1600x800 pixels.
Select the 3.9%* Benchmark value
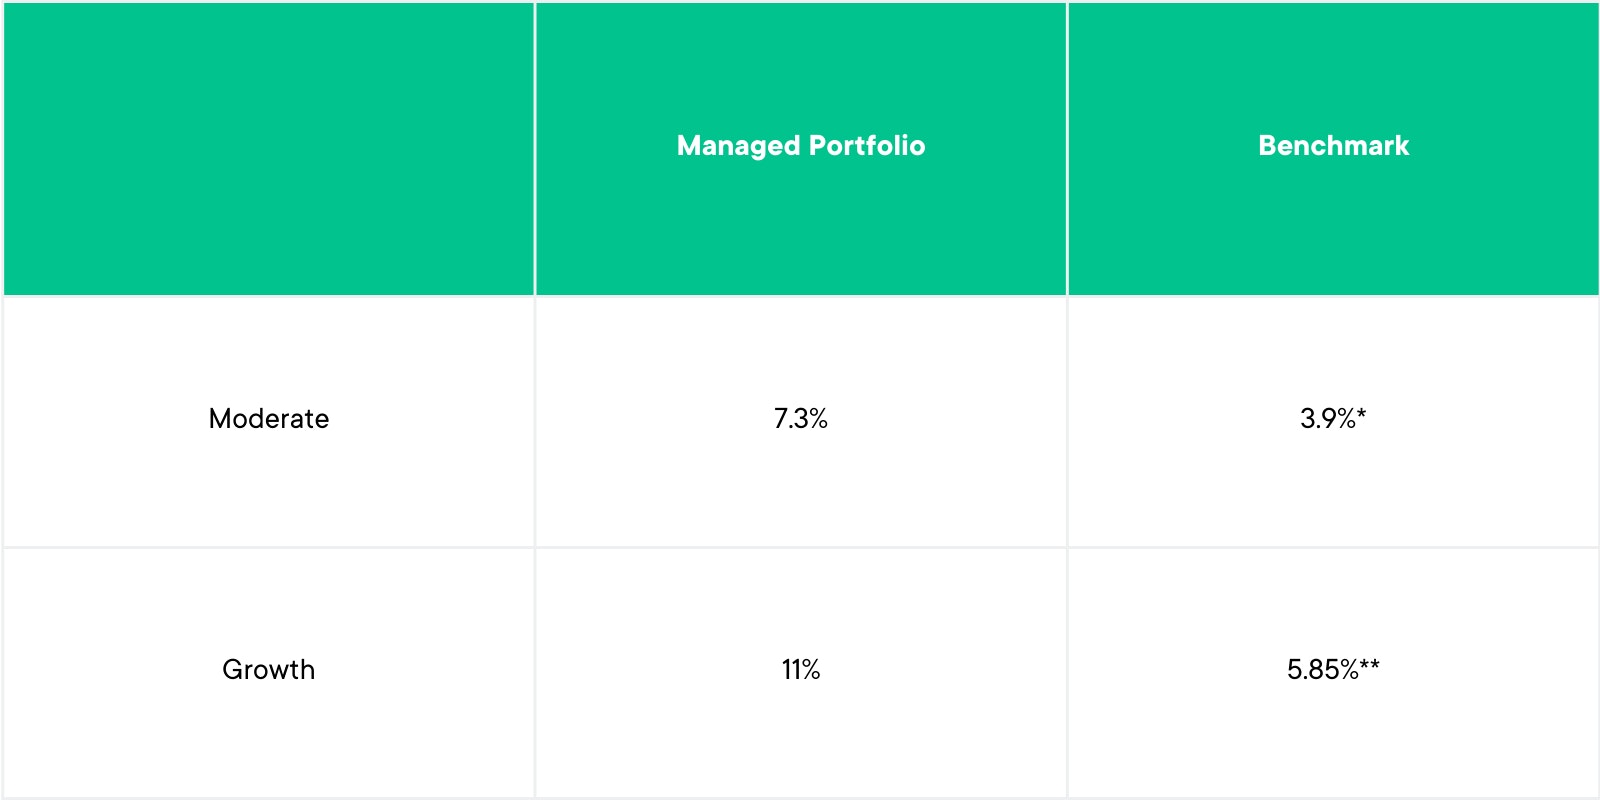point(1333,419)
